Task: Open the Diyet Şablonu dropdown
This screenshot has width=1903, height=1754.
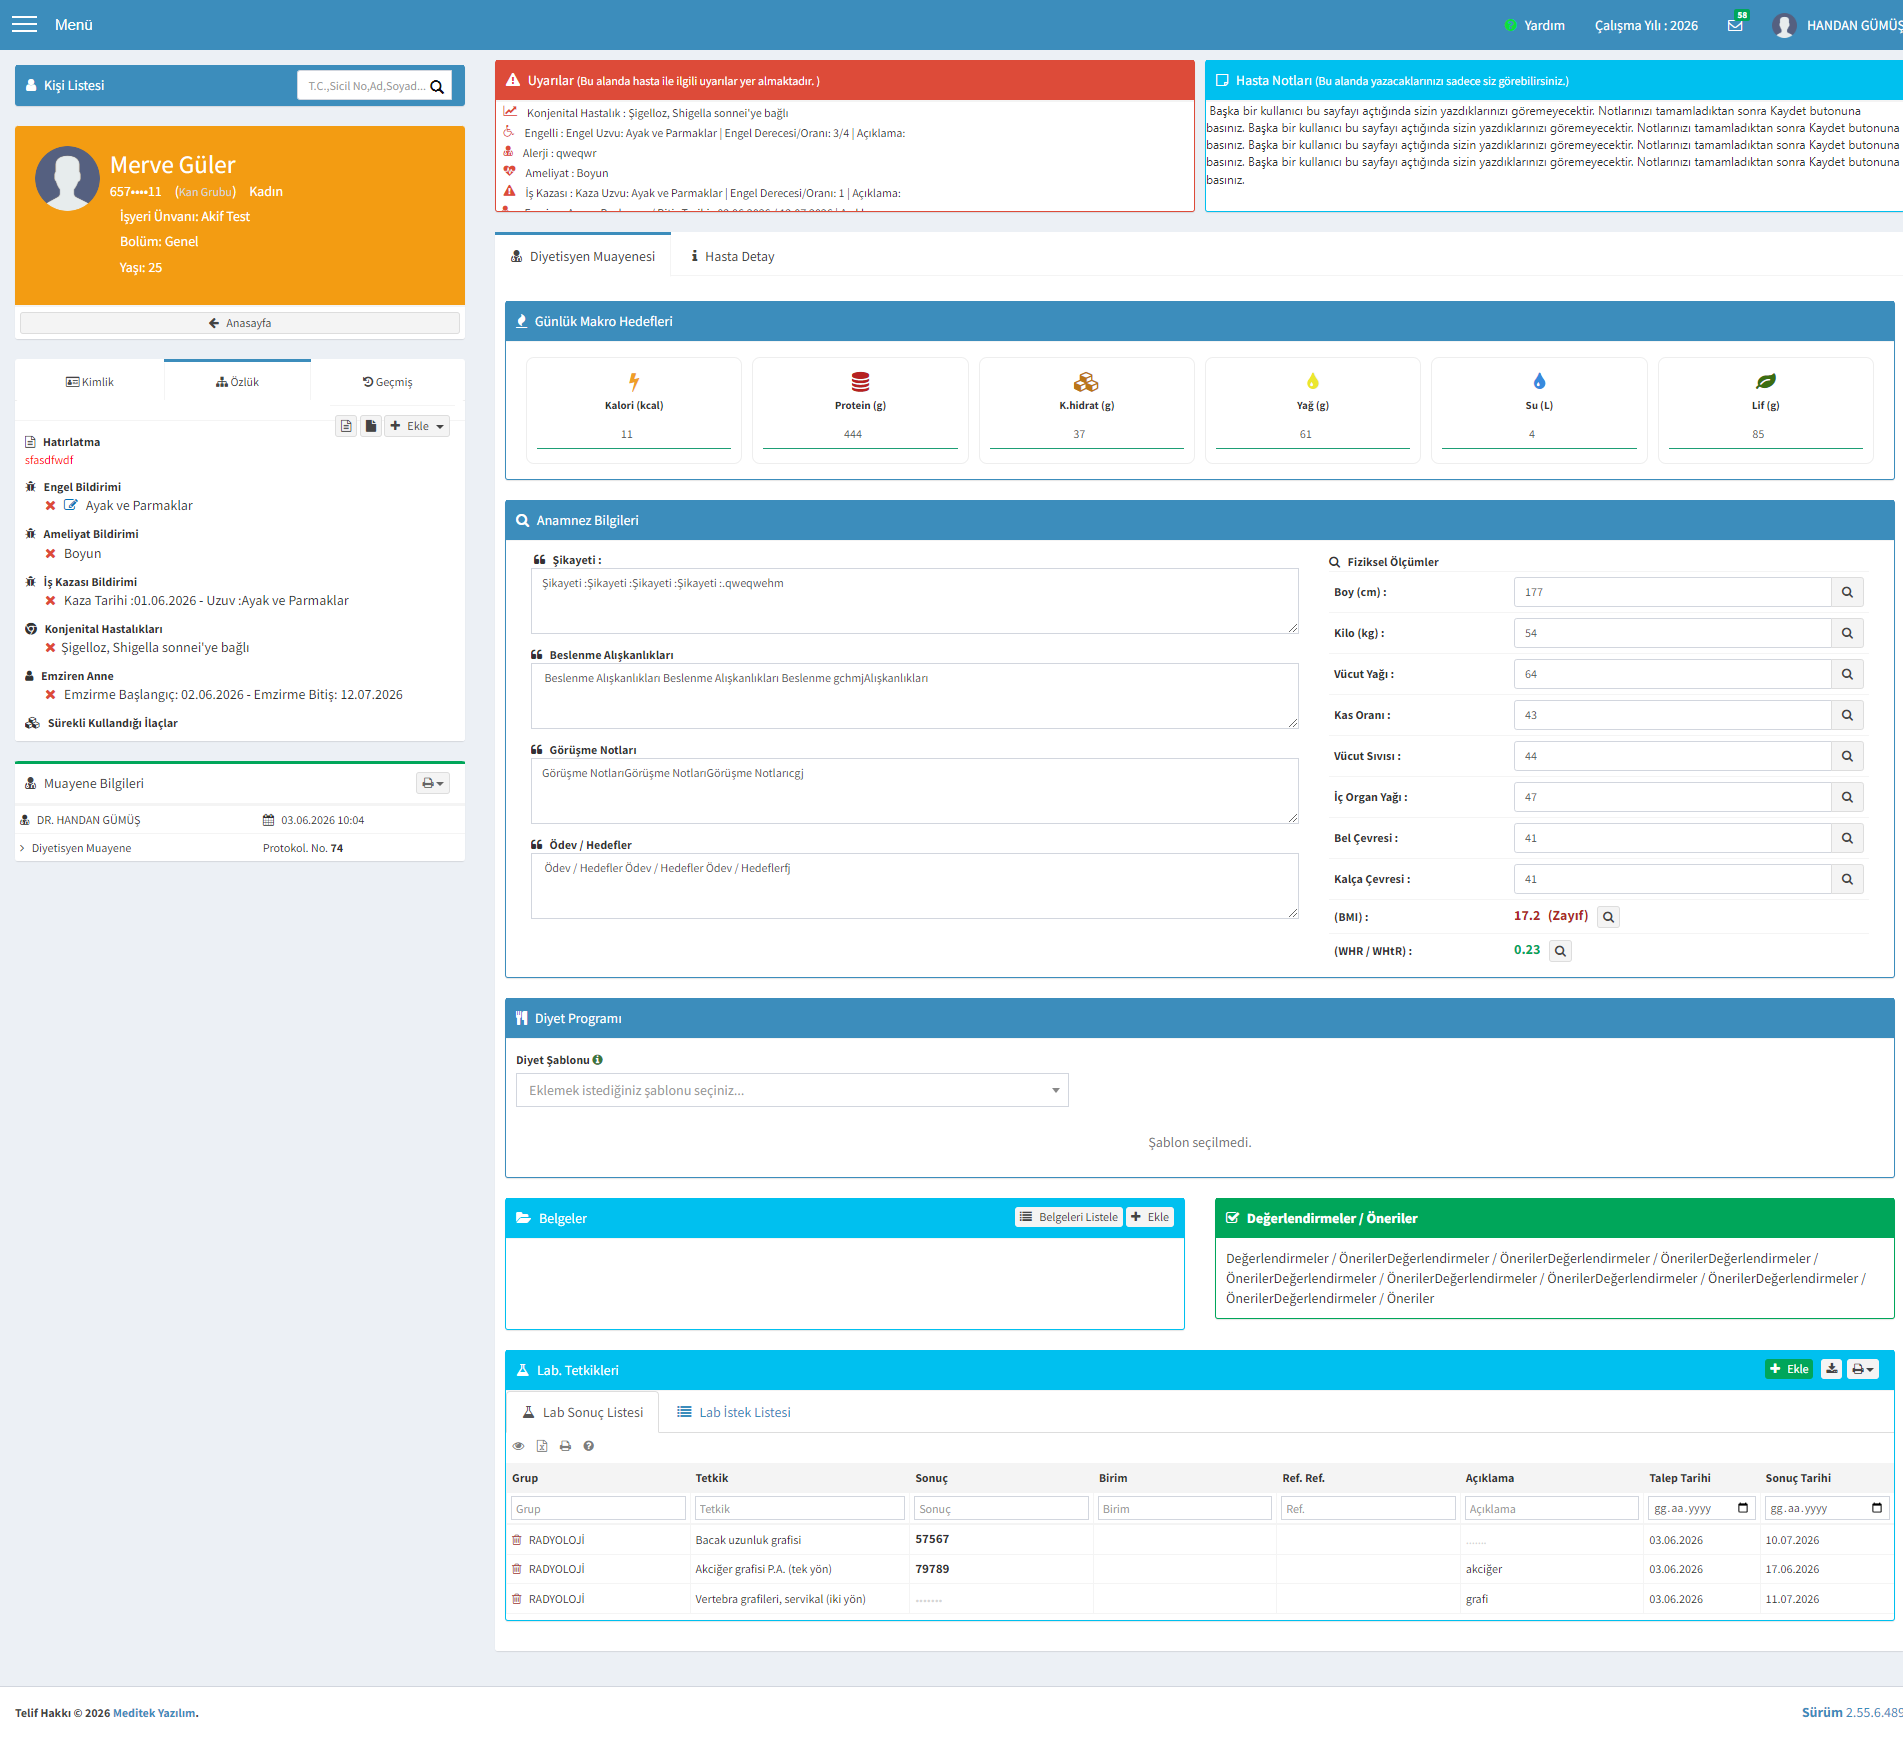Action: [x=792, y=1090]
